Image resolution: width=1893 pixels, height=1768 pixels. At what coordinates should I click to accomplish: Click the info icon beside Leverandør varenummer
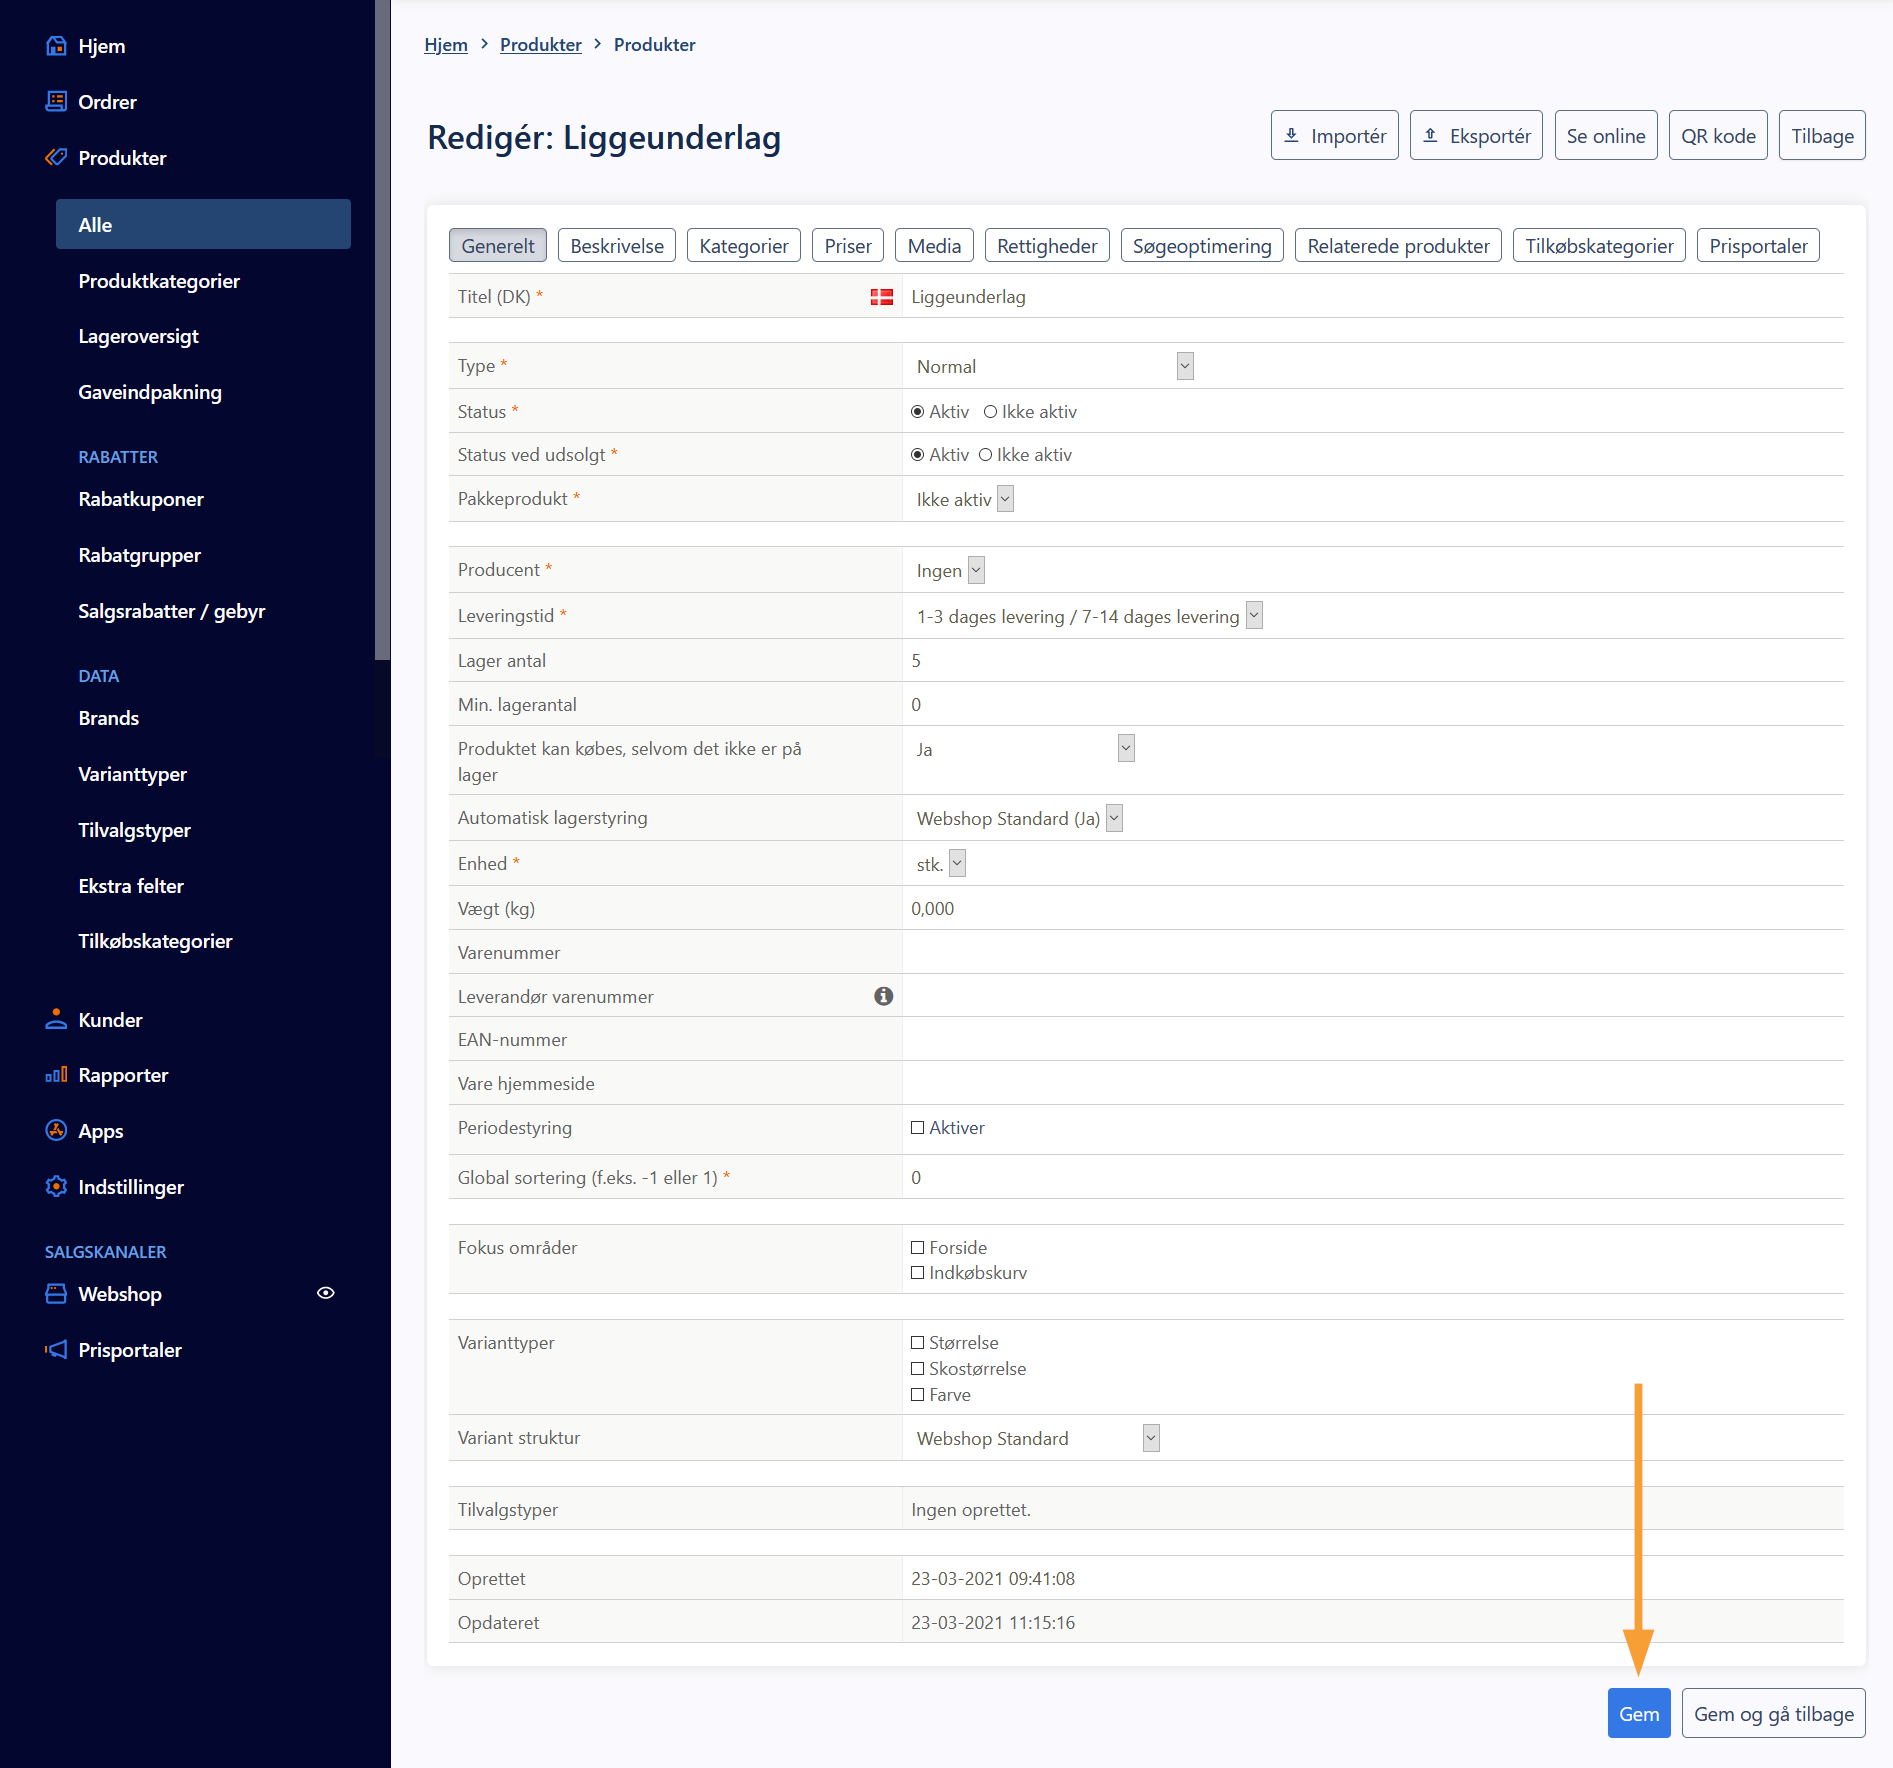click(883, 996)
